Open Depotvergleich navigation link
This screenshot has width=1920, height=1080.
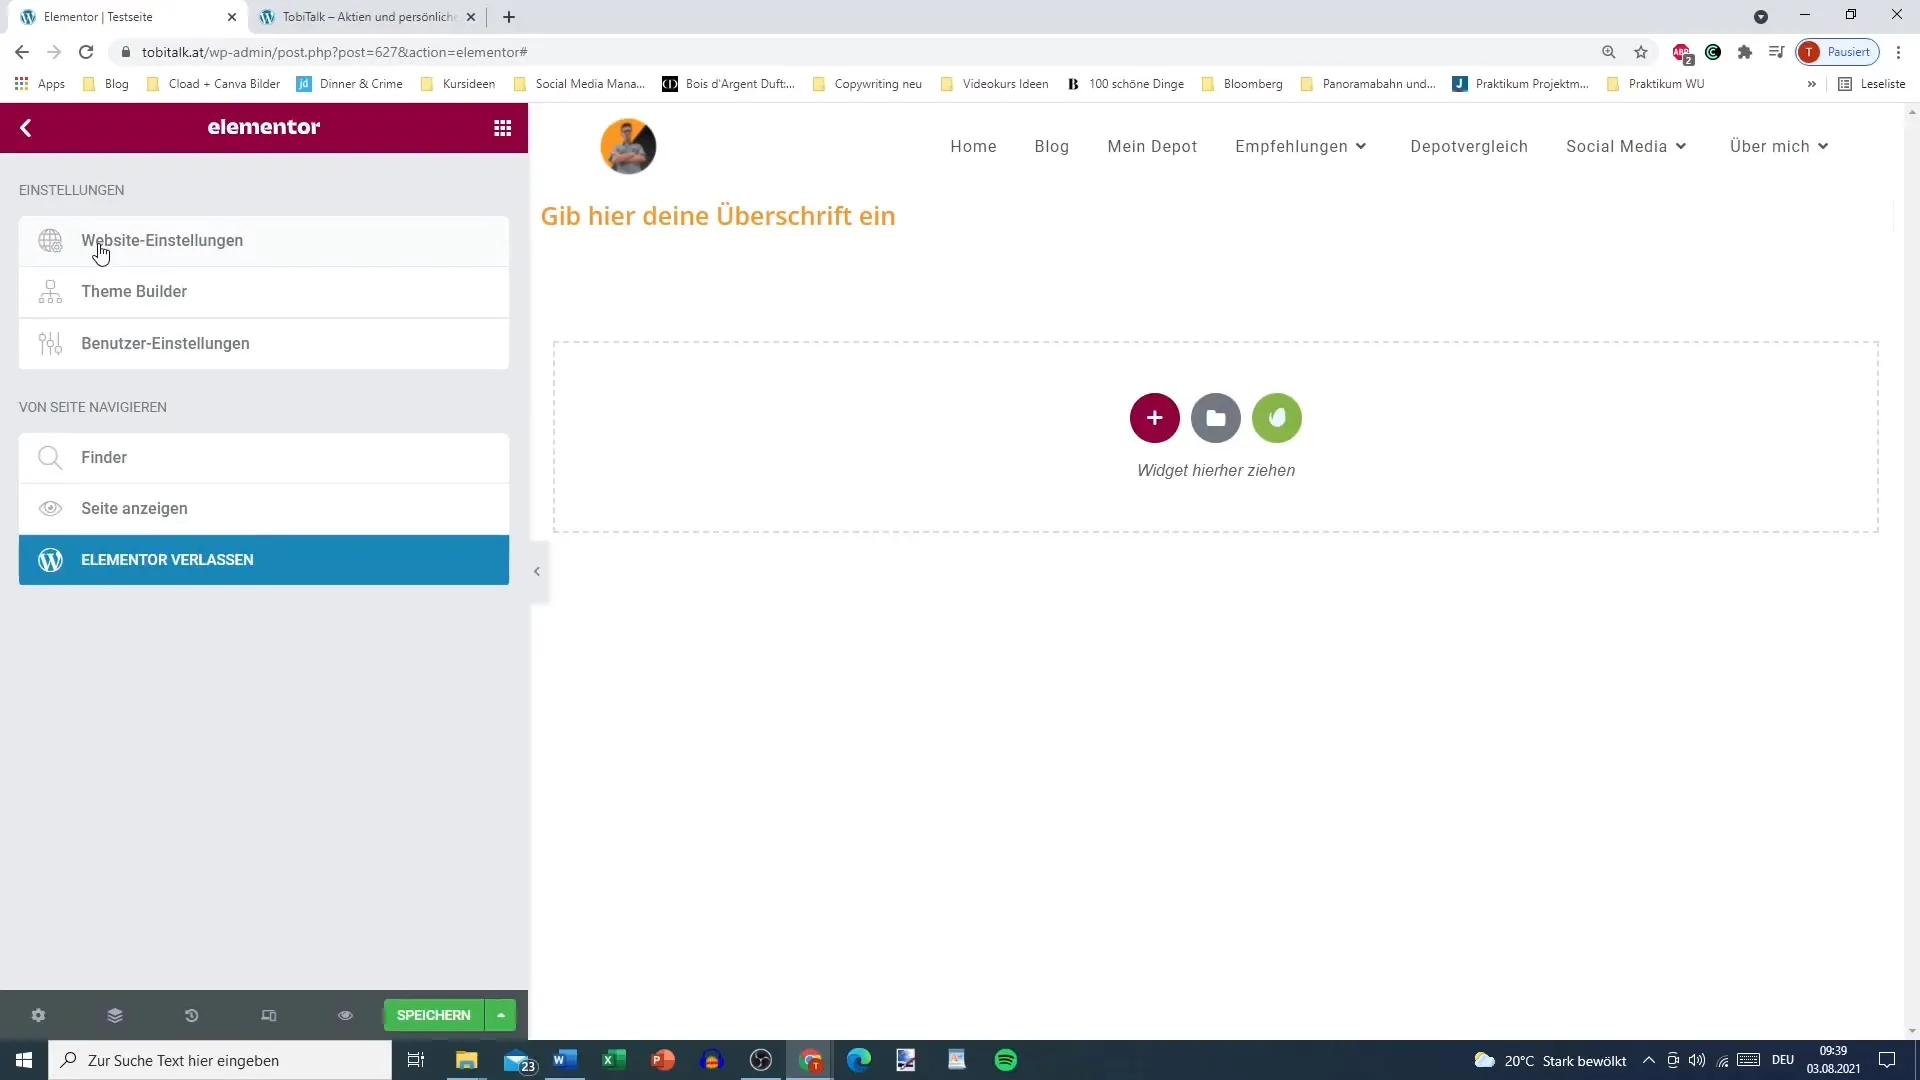coord(1469,146)
